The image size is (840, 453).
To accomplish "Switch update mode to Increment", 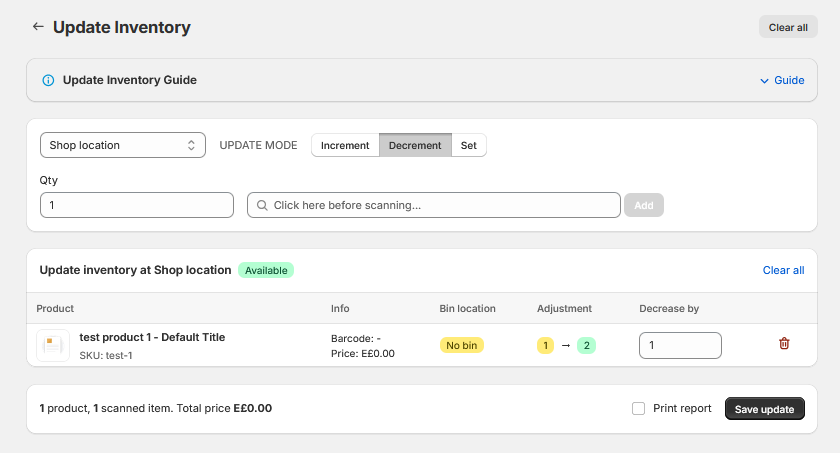I will [345, 145].
